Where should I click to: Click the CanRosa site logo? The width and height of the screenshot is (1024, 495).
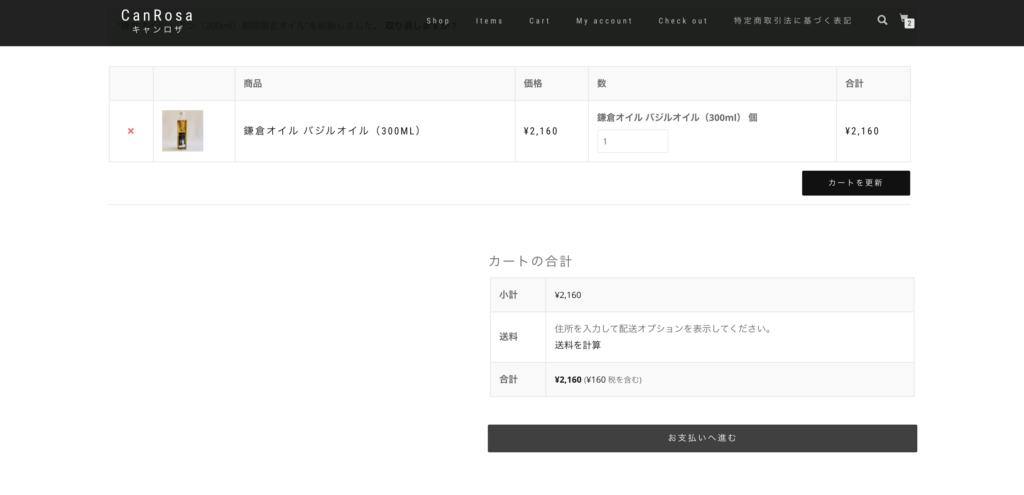[157, 21]
